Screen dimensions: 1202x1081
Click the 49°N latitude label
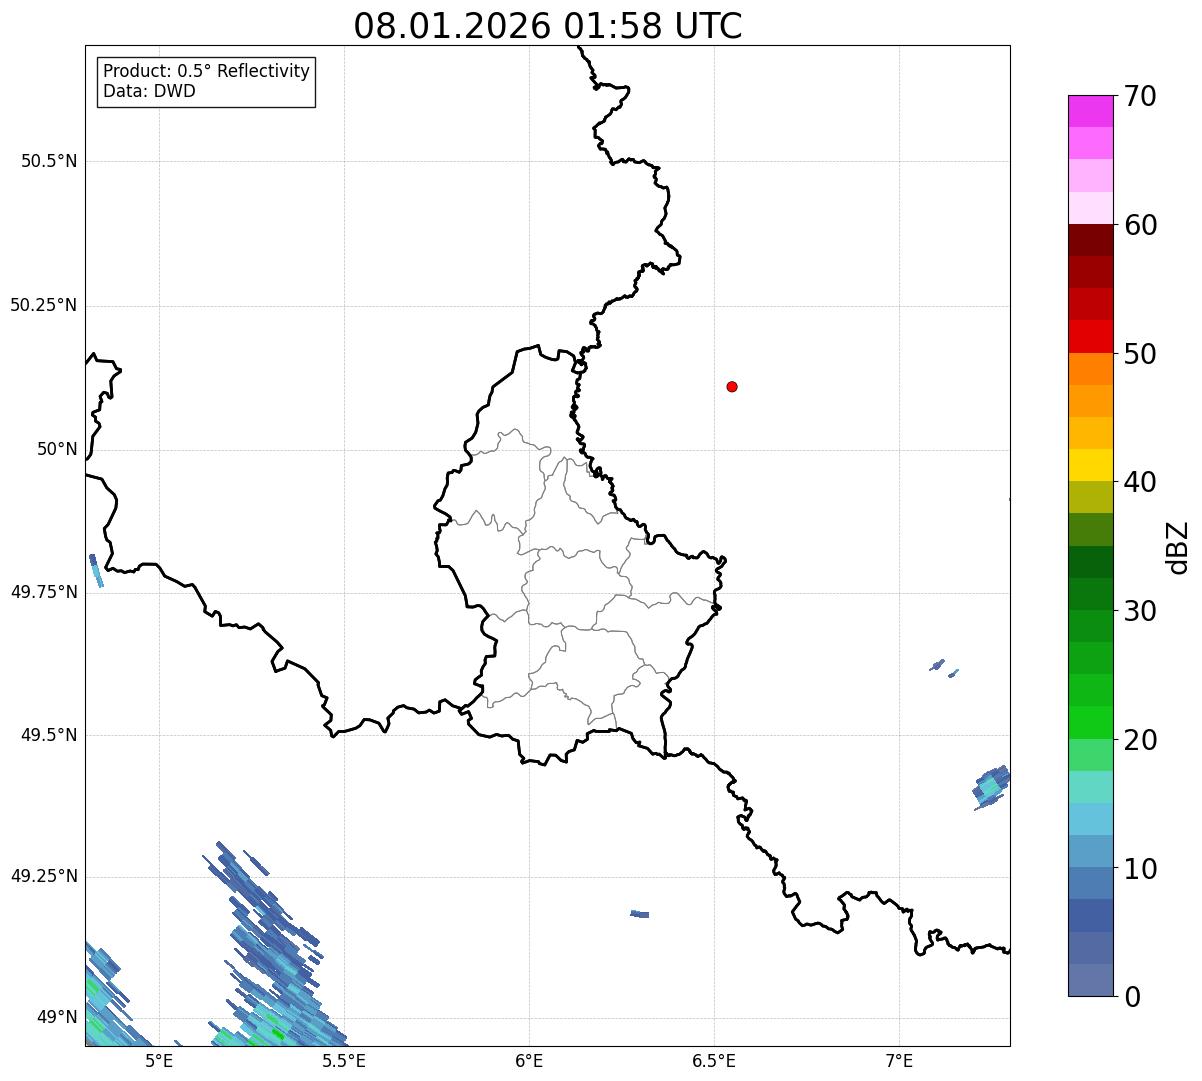[57, 1018]
